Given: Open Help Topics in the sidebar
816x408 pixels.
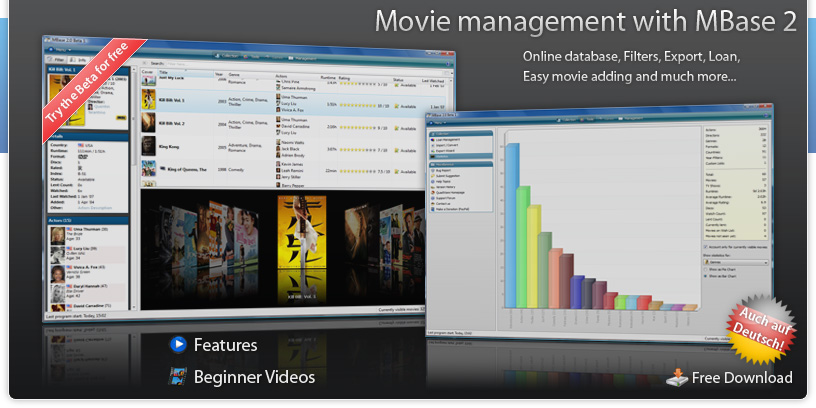Looking at the screenshot, I should point(442,181).
